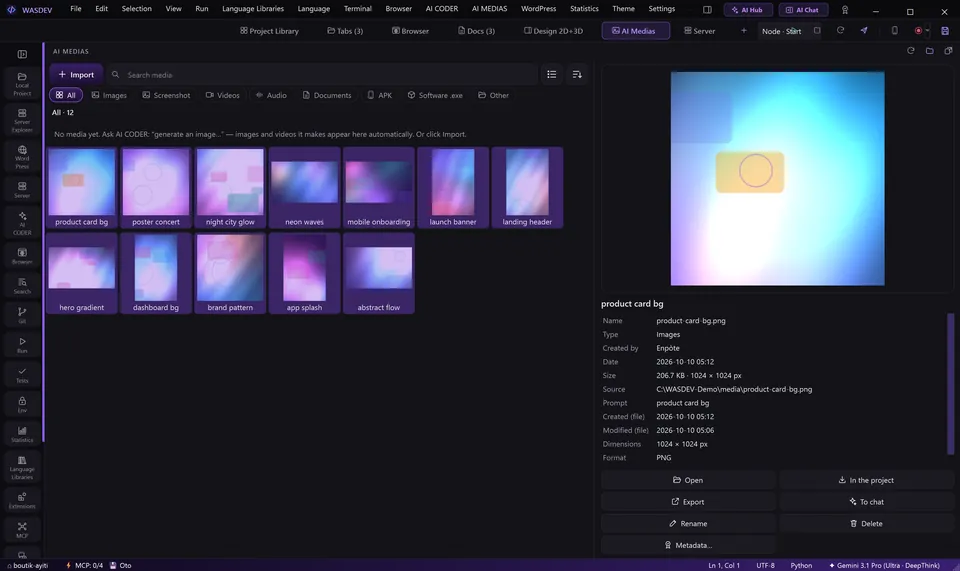Click the To chat button

click(x=866, y=502)
